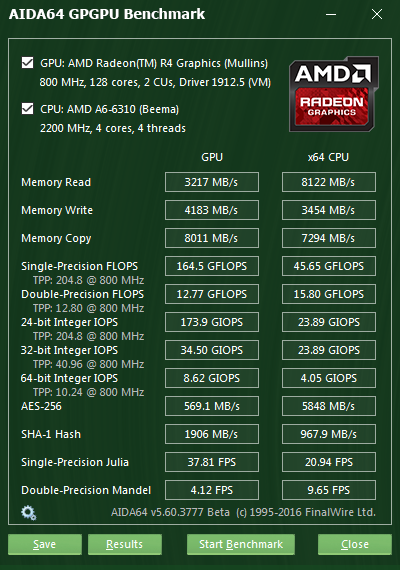Select the GPU Memory Read result 3217 MB/s
This screenshot has width=400, height=570.
(212, 182)
